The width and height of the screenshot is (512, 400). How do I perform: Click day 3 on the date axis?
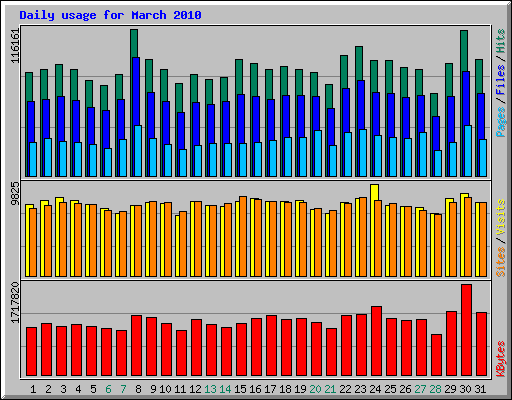63,389
